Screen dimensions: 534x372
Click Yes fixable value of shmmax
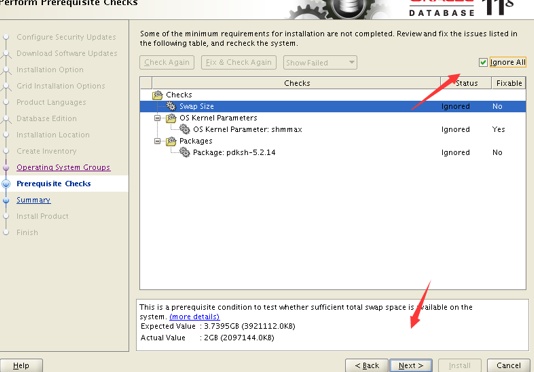[498, 129]
